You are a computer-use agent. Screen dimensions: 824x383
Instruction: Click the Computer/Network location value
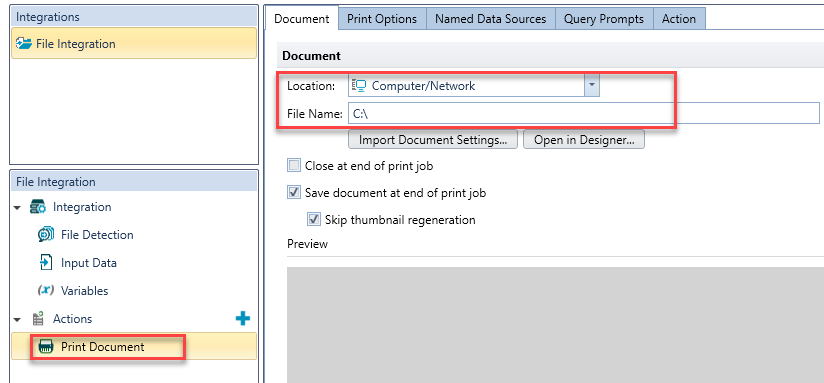coord(424,86)
